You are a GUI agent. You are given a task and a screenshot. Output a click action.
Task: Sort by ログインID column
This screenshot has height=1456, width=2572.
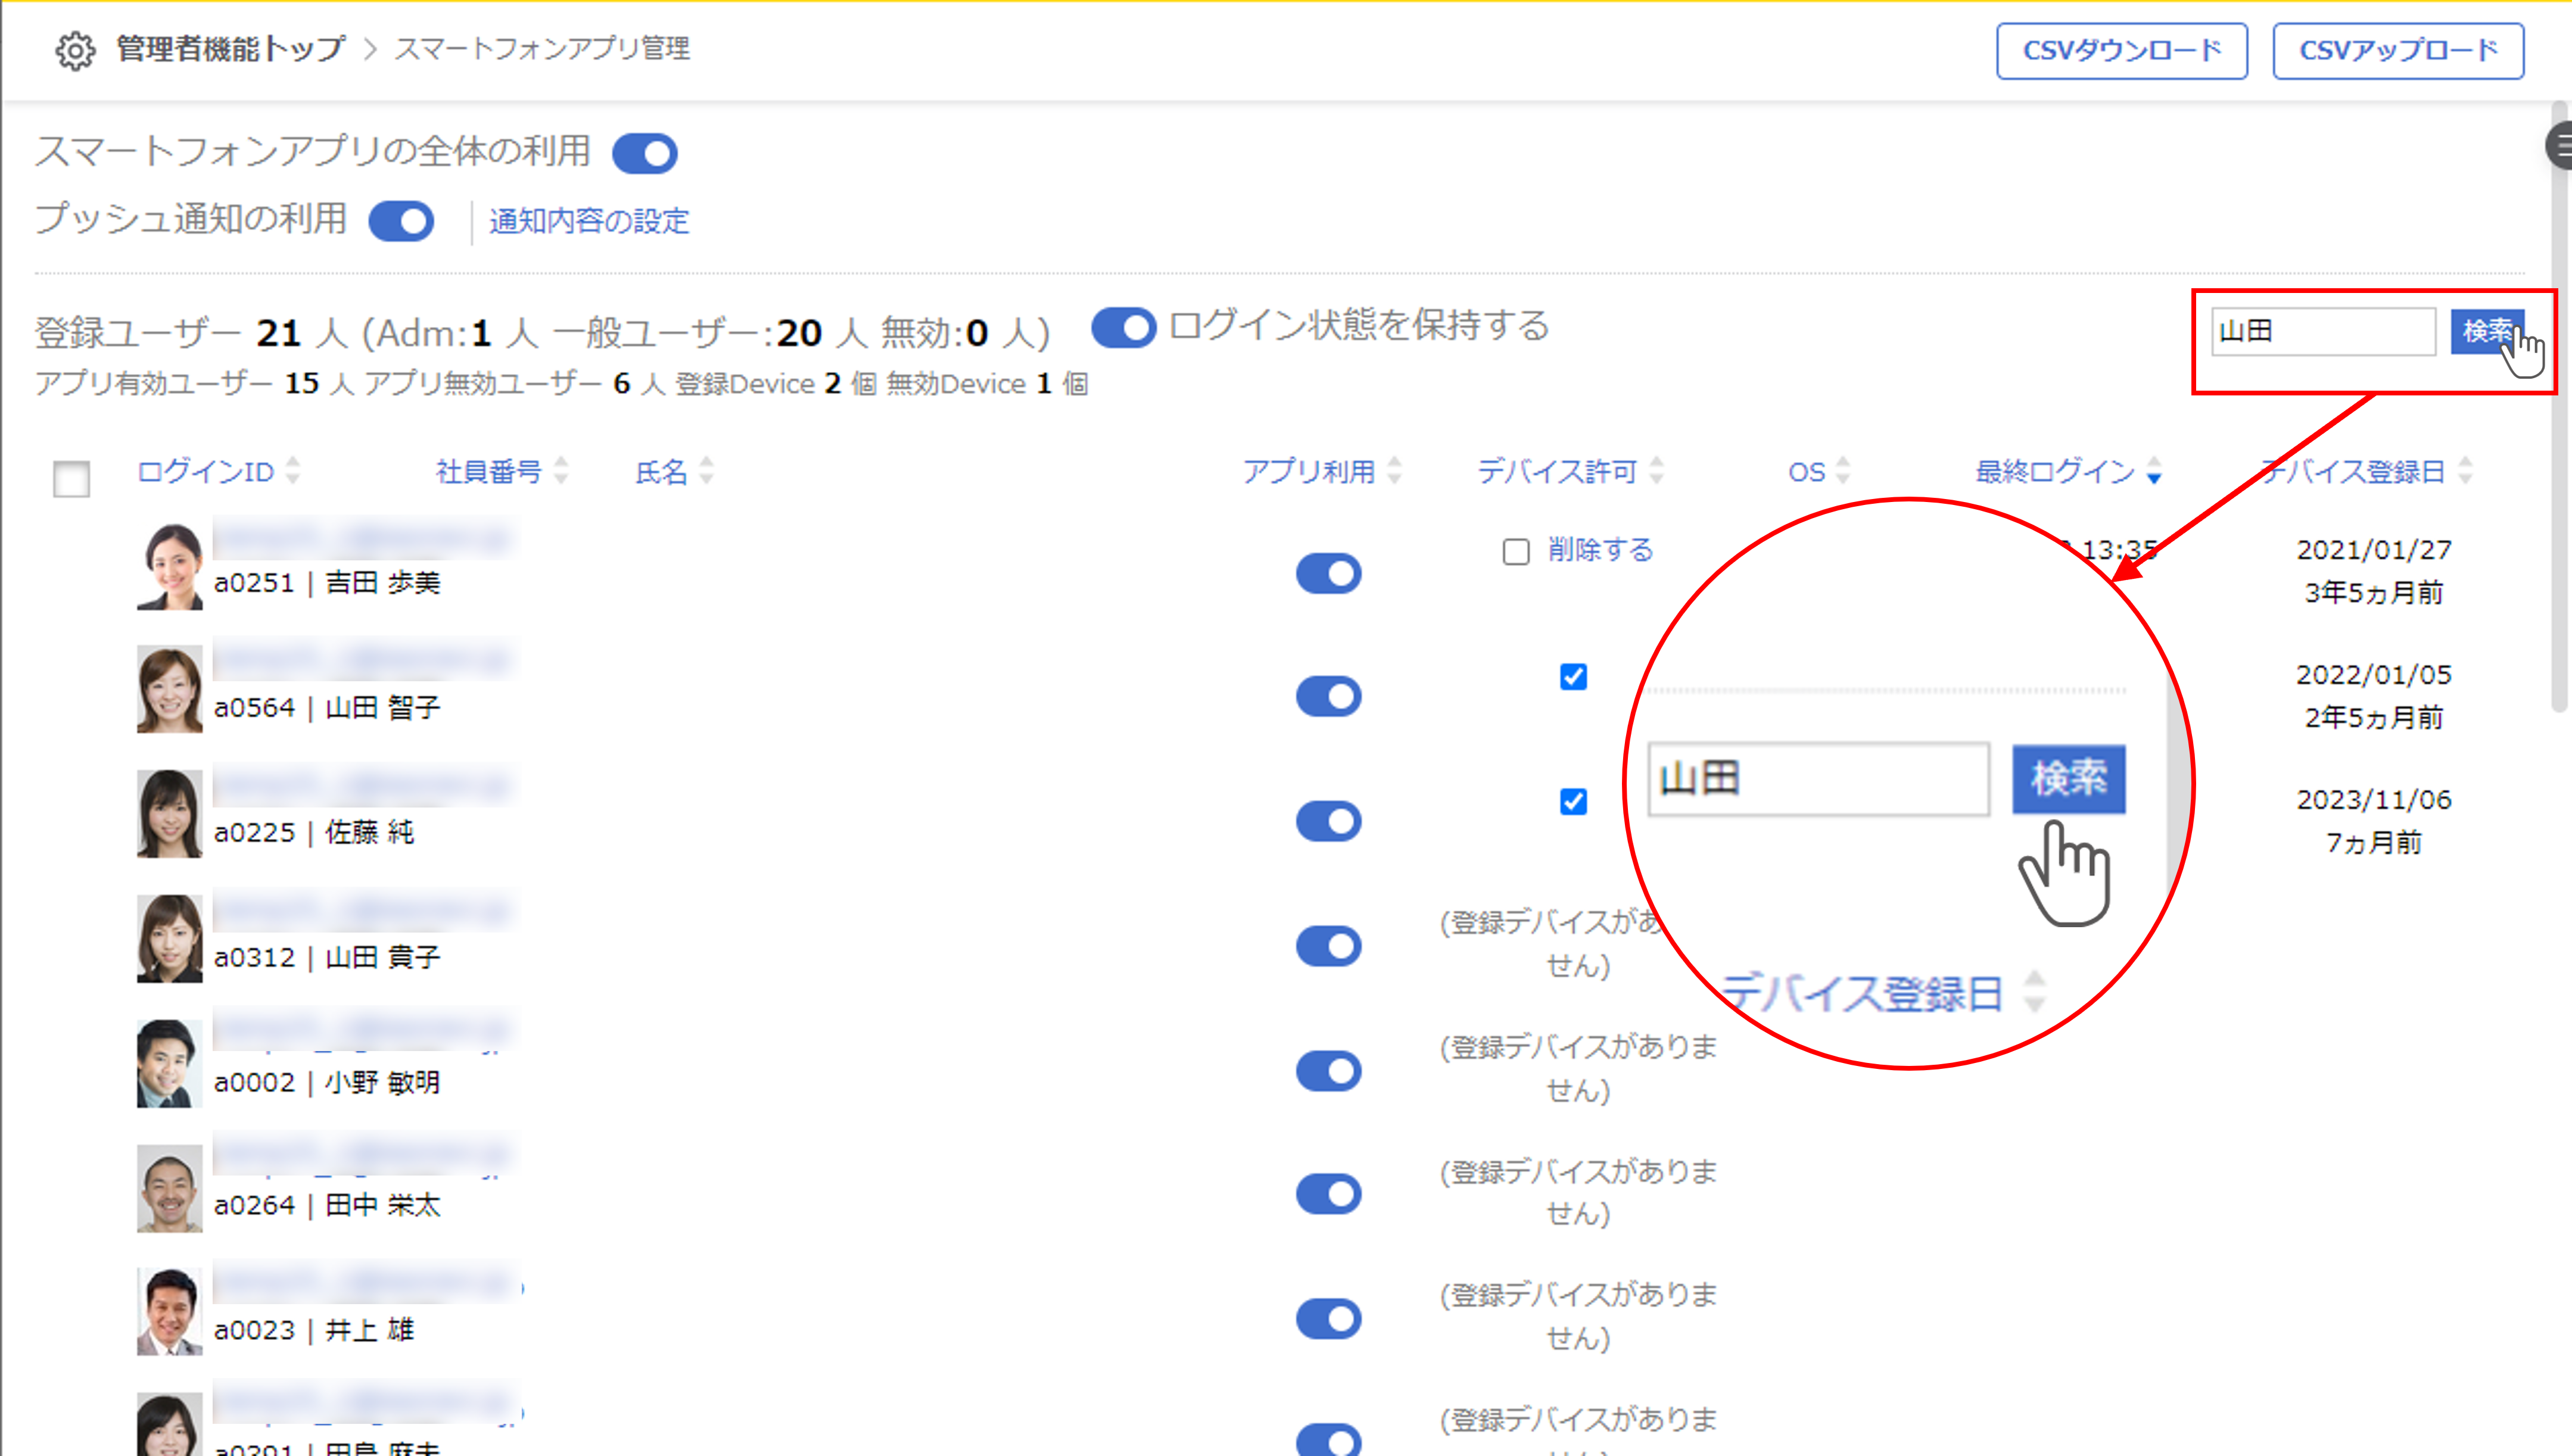(x=218, y=471)
